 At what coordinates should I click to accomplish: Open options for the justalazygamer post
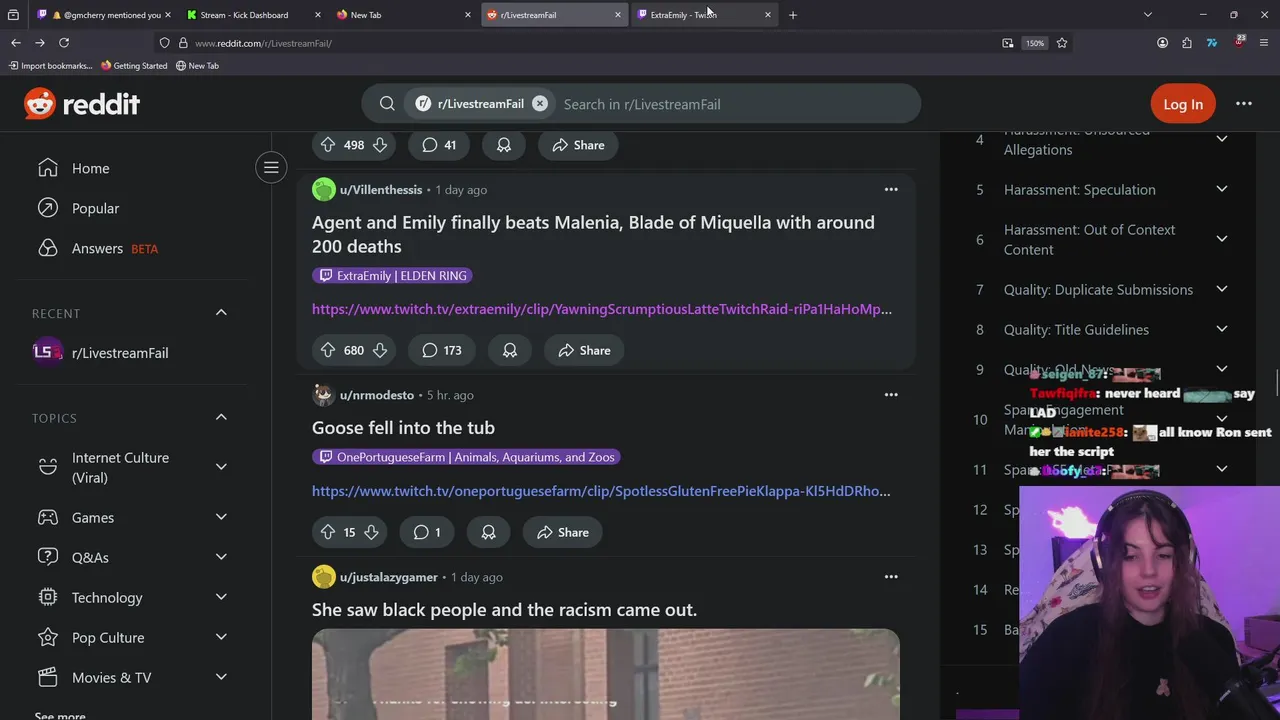pyautogui.click(x=891, y=577)
